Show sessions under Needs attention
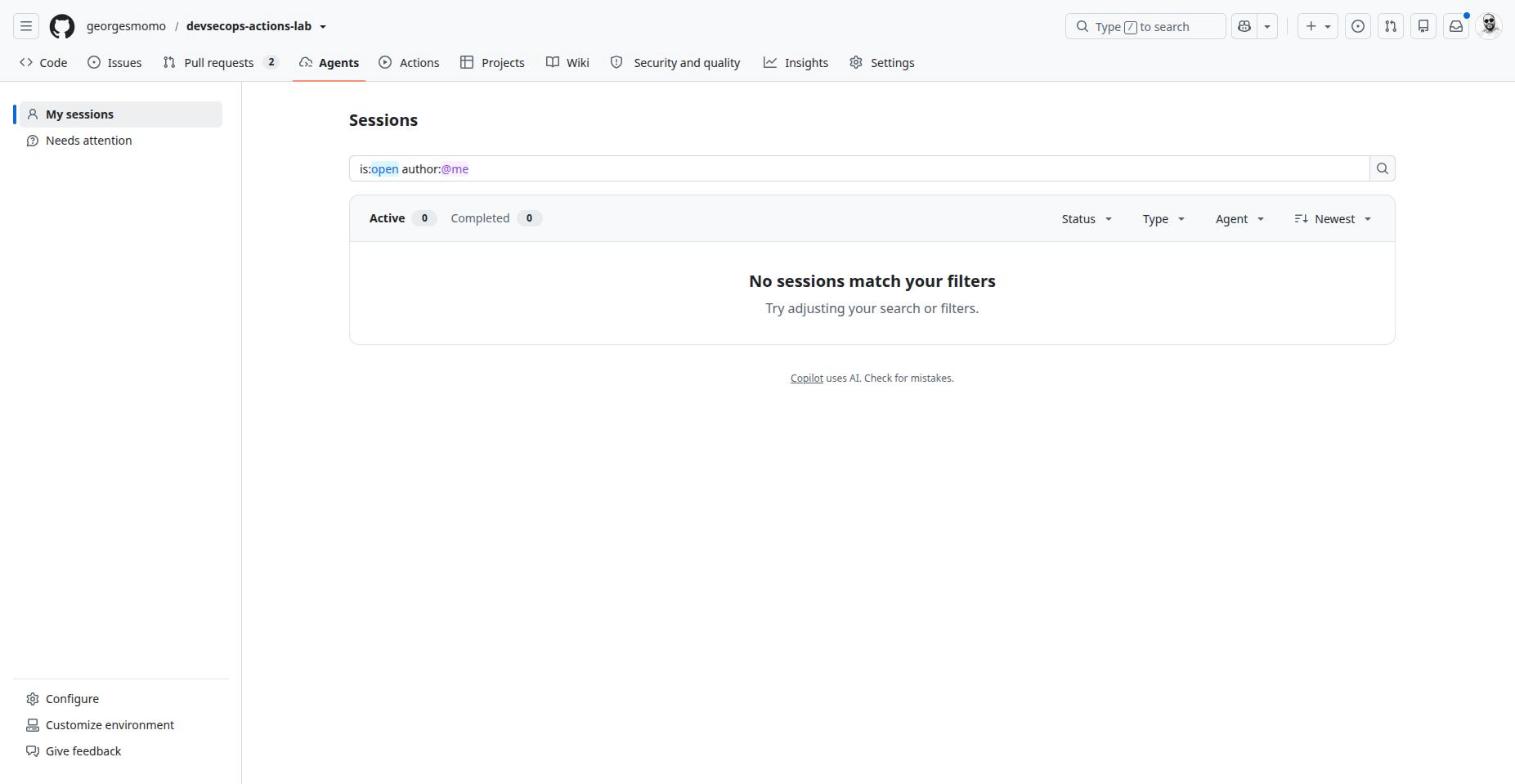 point(120,141)
